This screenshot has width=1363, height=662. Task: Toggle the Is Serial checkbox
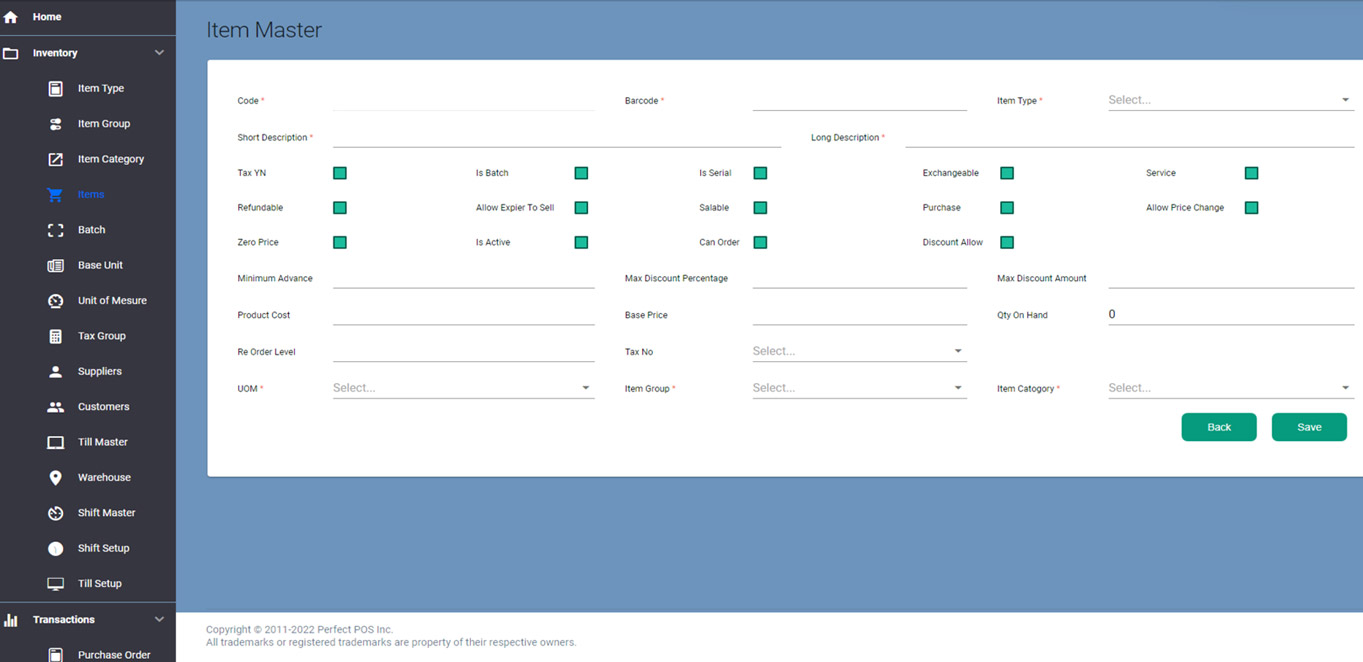pyautogui.click(x=760, y=173)
